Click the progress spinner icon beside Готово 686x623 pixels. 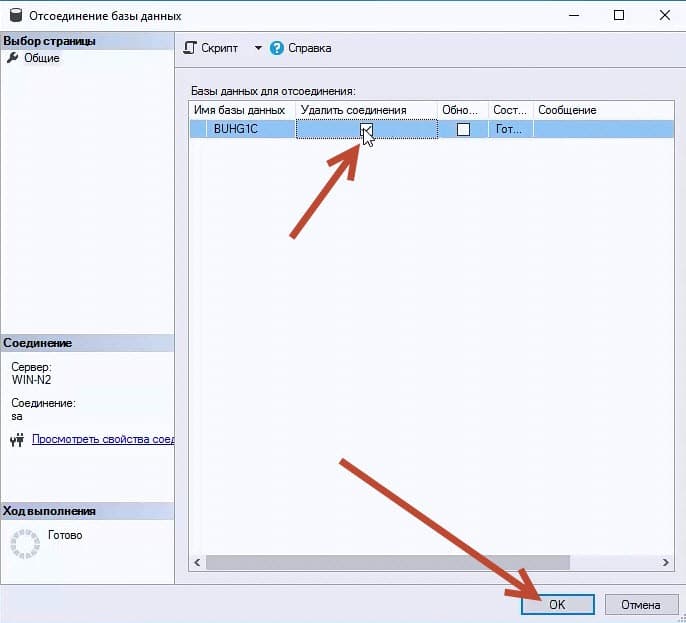pyautogui.click(x=24, y=542)
